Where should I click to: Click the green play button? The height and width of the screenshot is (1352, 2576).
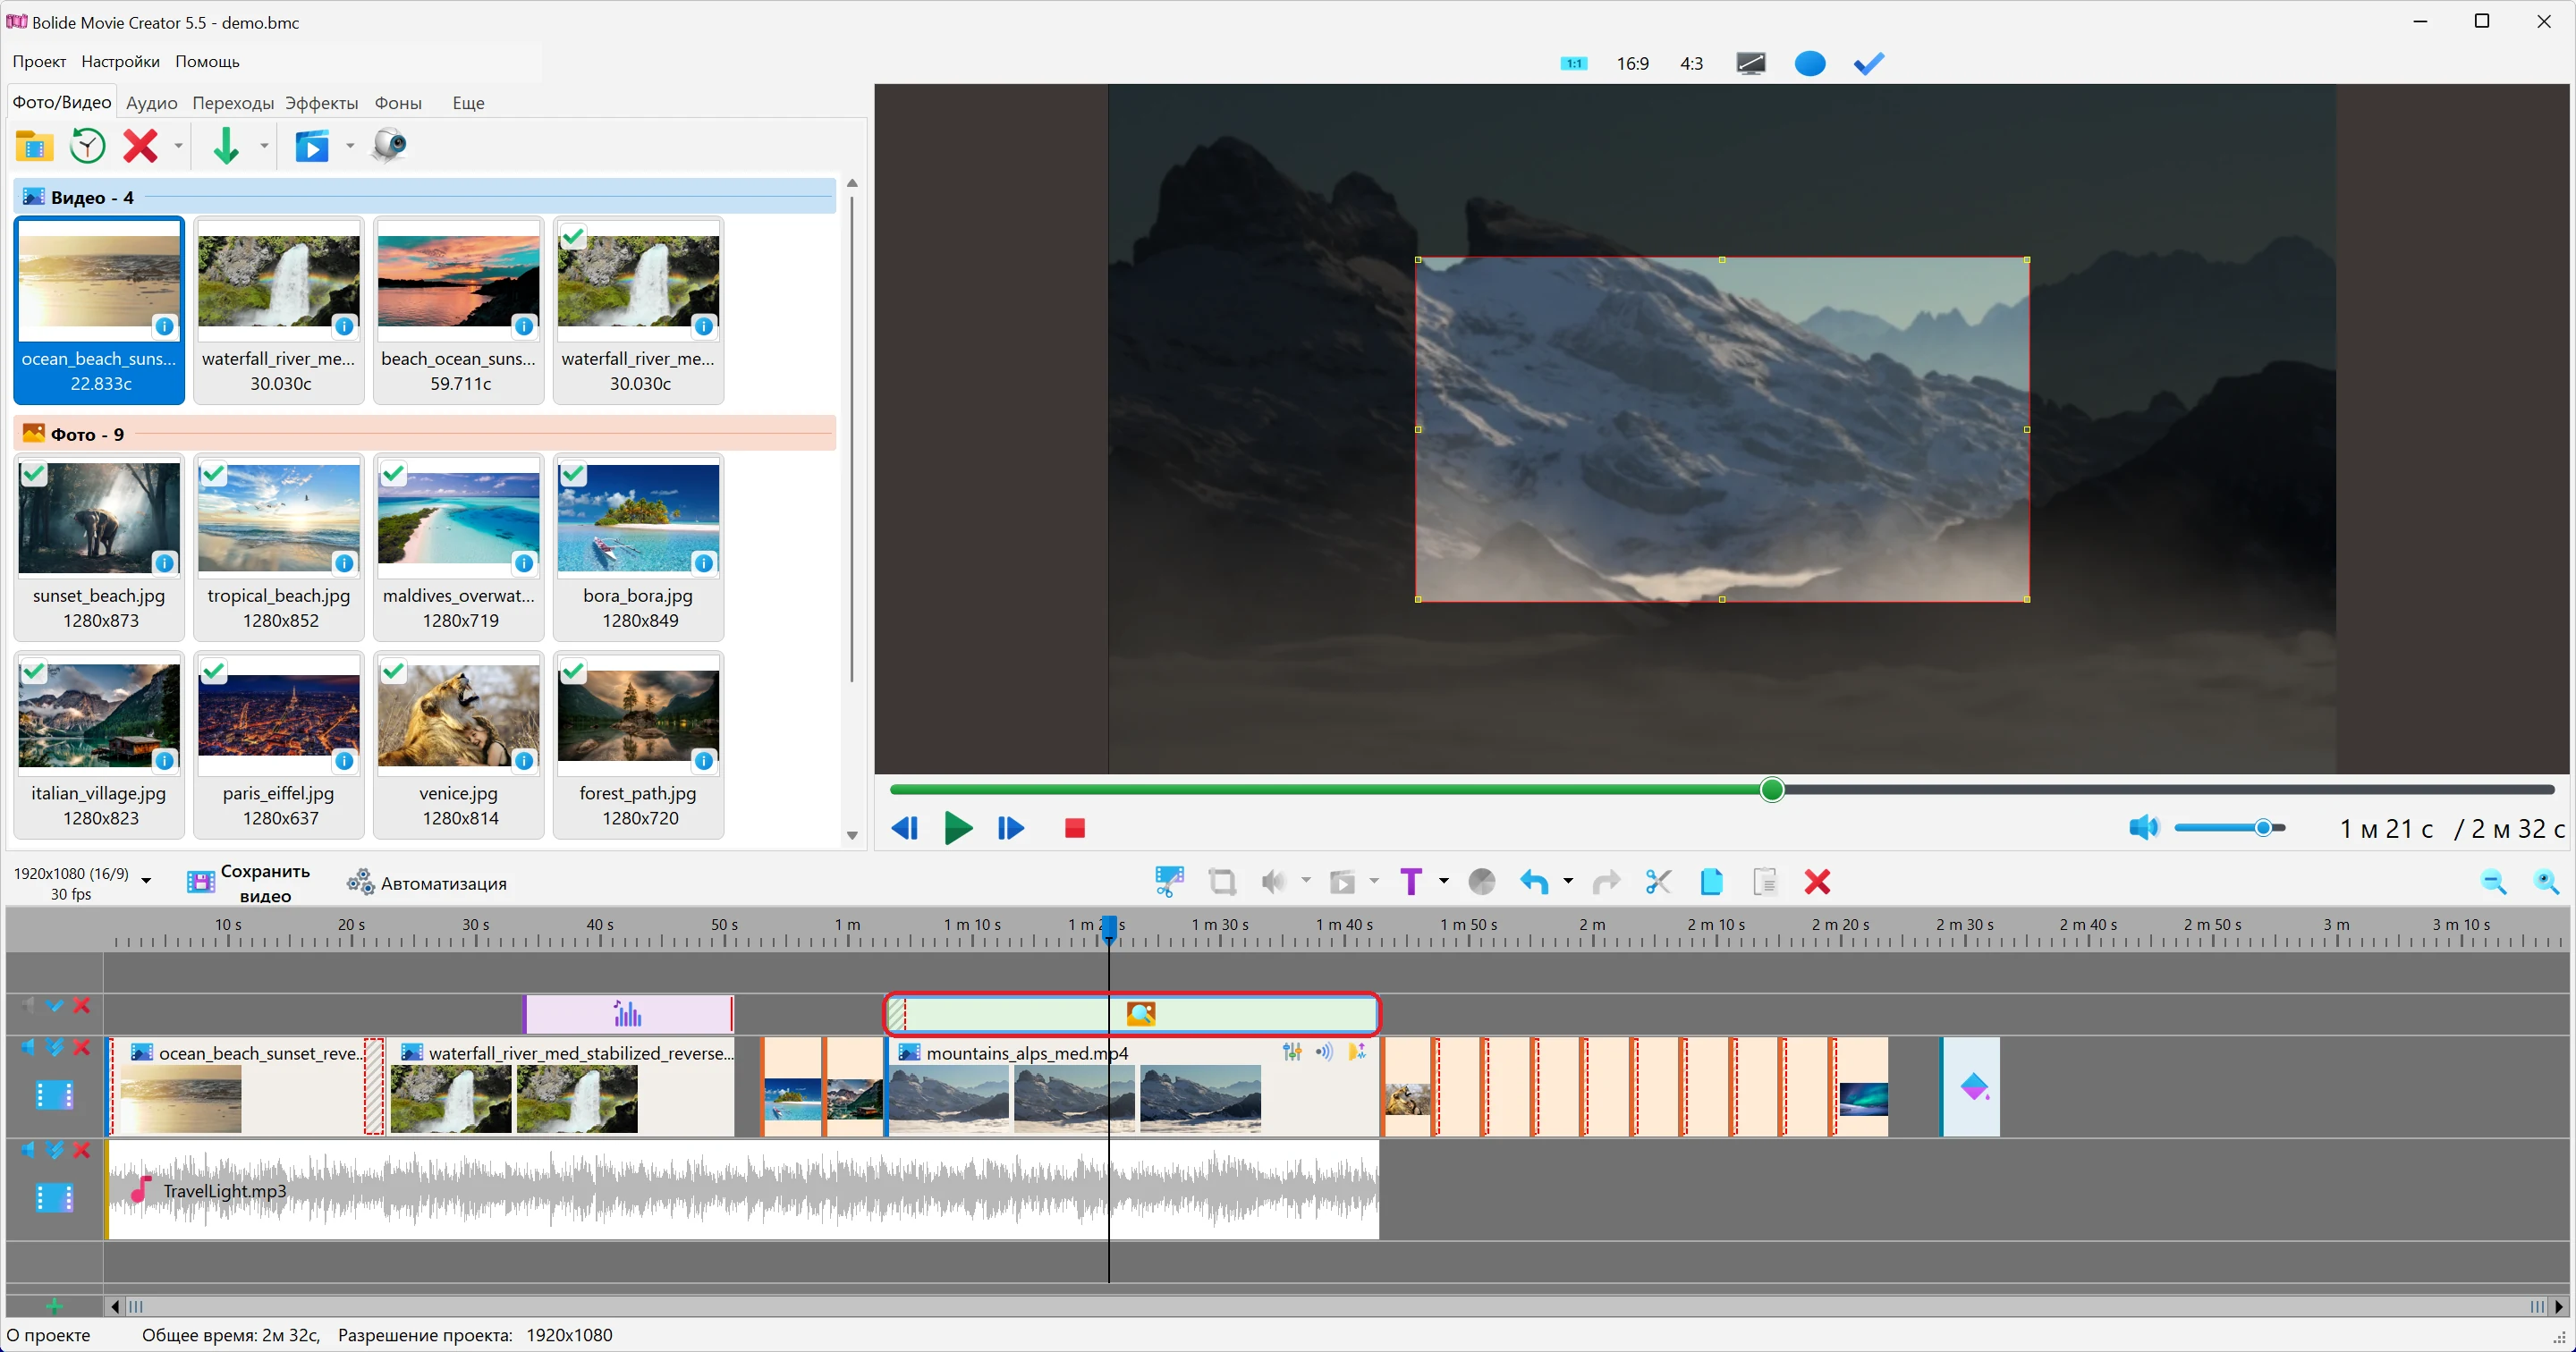(x=958, y=828)
